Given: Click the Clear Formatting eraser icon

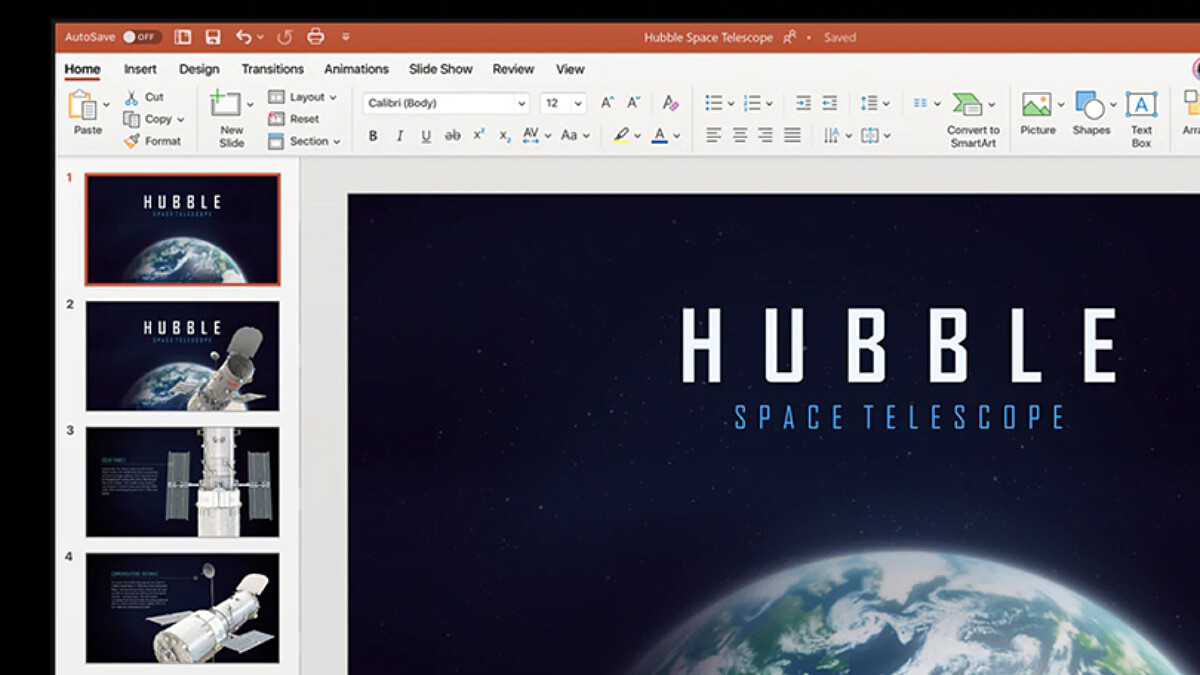Looking at the screenshot, I should click(670, 103).
